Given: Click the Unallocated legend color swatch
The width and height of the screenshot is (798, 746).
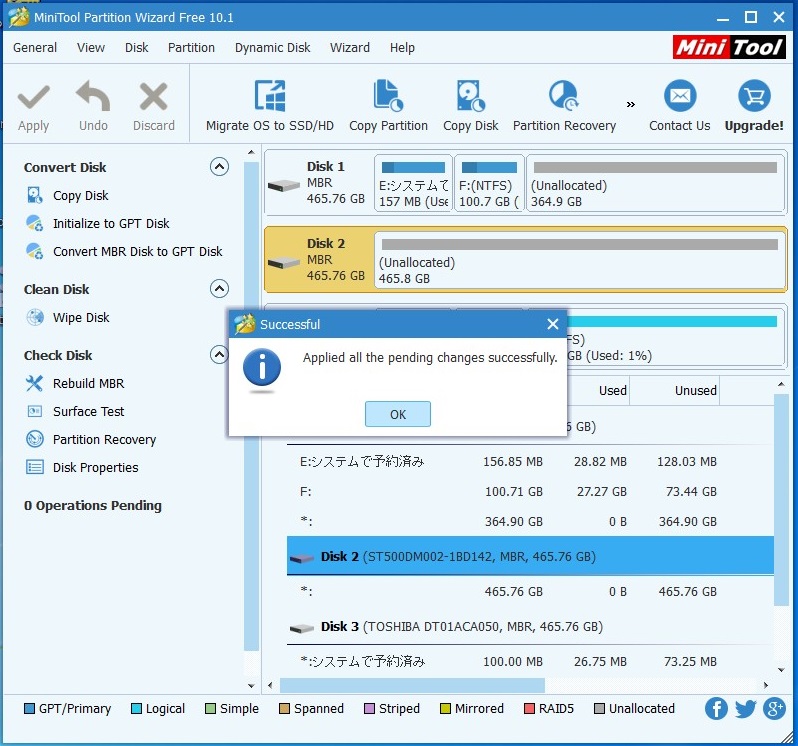Looking at the screenshot, I should point(600,709).
